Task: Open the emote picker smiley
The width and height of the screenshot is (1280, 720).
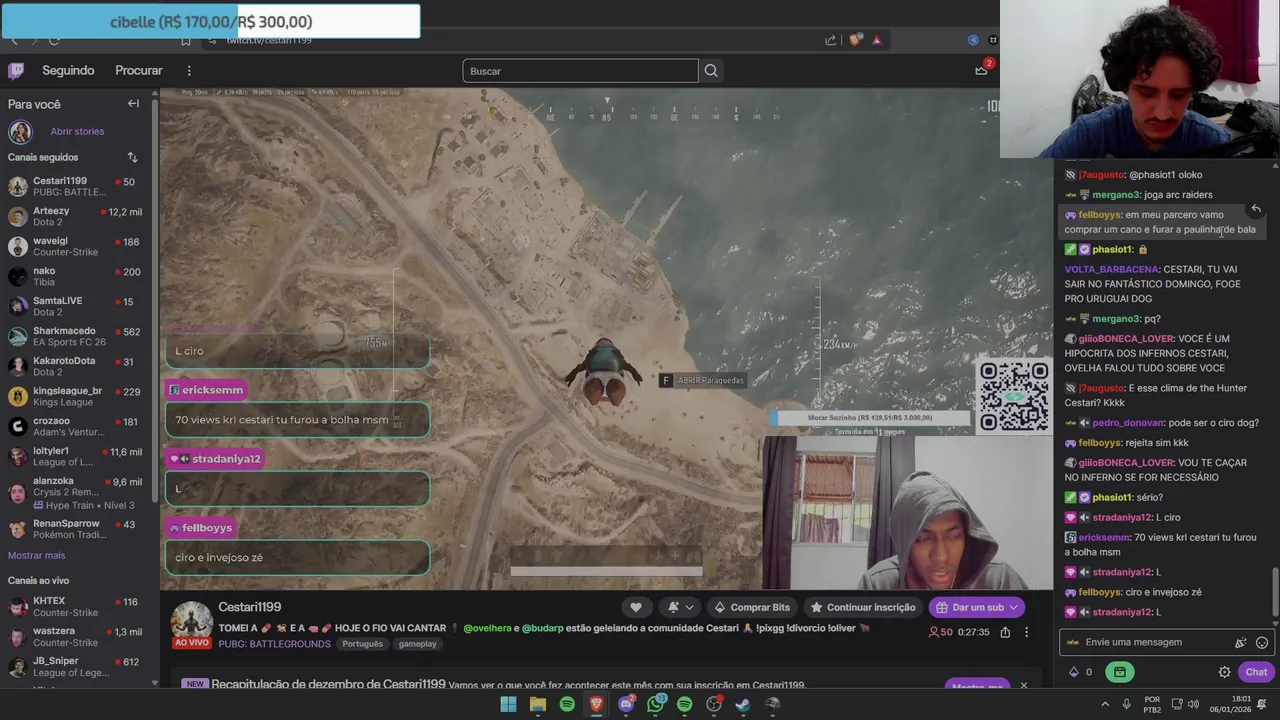Action: point(1262,642)
